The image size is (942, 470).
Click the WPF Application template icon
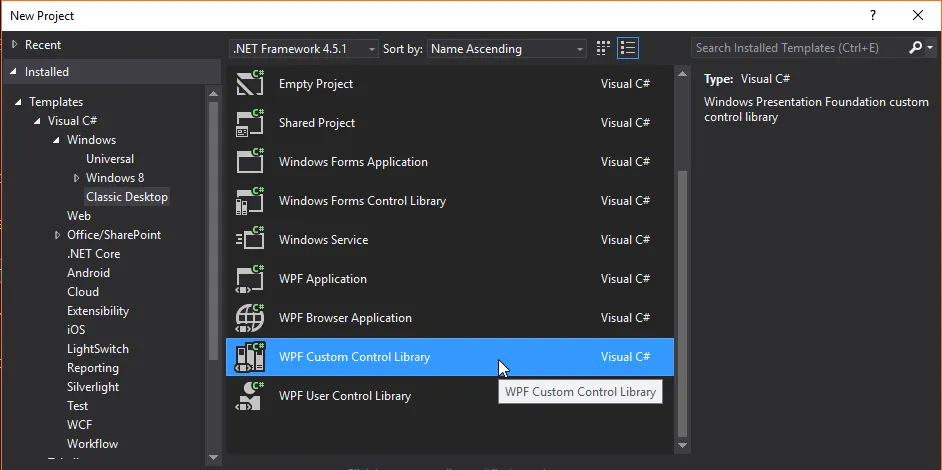click(250, 279)
